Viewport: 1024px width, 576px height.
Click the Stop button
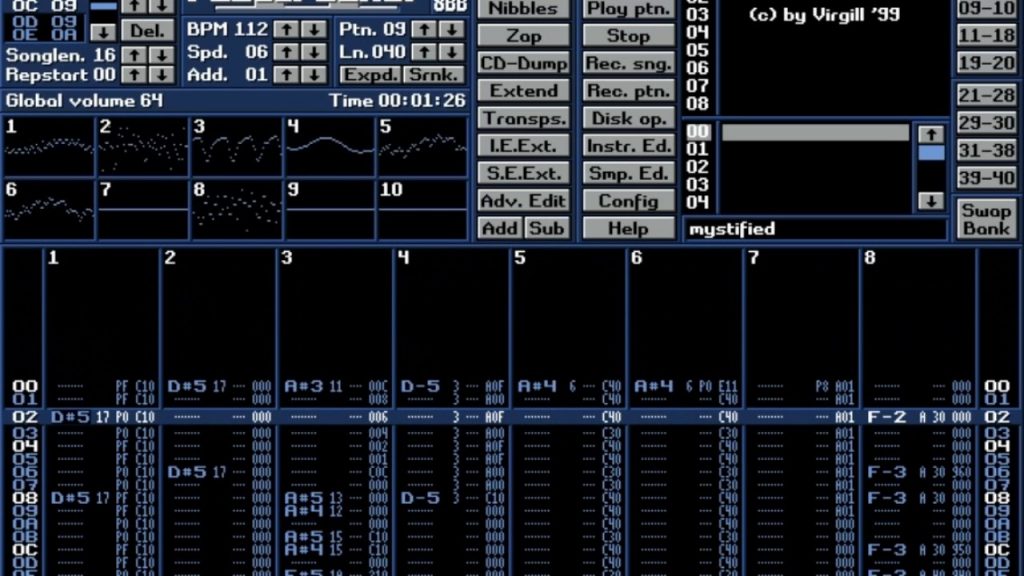click(x=629, y=35)
